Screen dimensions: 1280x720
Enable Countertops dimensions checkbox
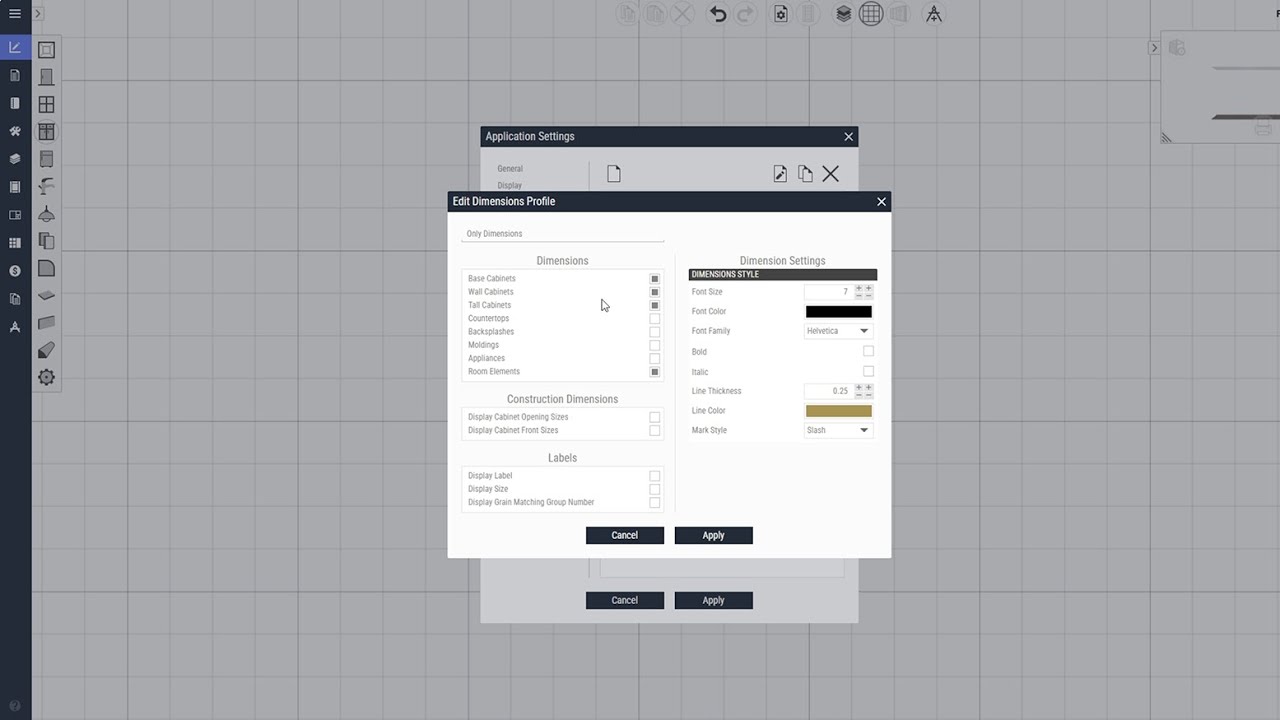655,318
